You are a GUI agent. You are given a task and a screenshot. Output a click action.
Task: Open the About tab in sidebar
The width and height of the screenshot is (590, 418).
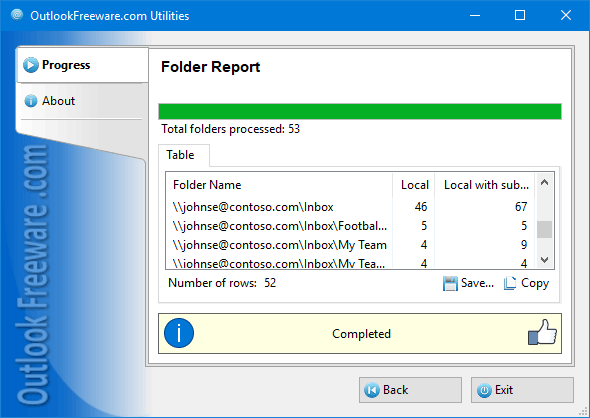pyautogui.click(x=82, y=101)
